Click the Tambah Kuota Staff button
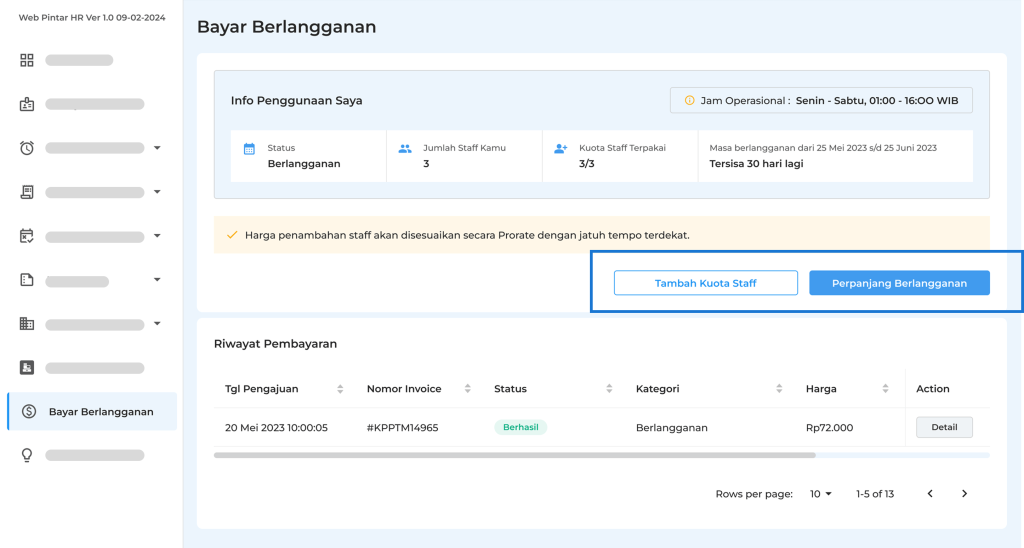 (x=705, y=283)
